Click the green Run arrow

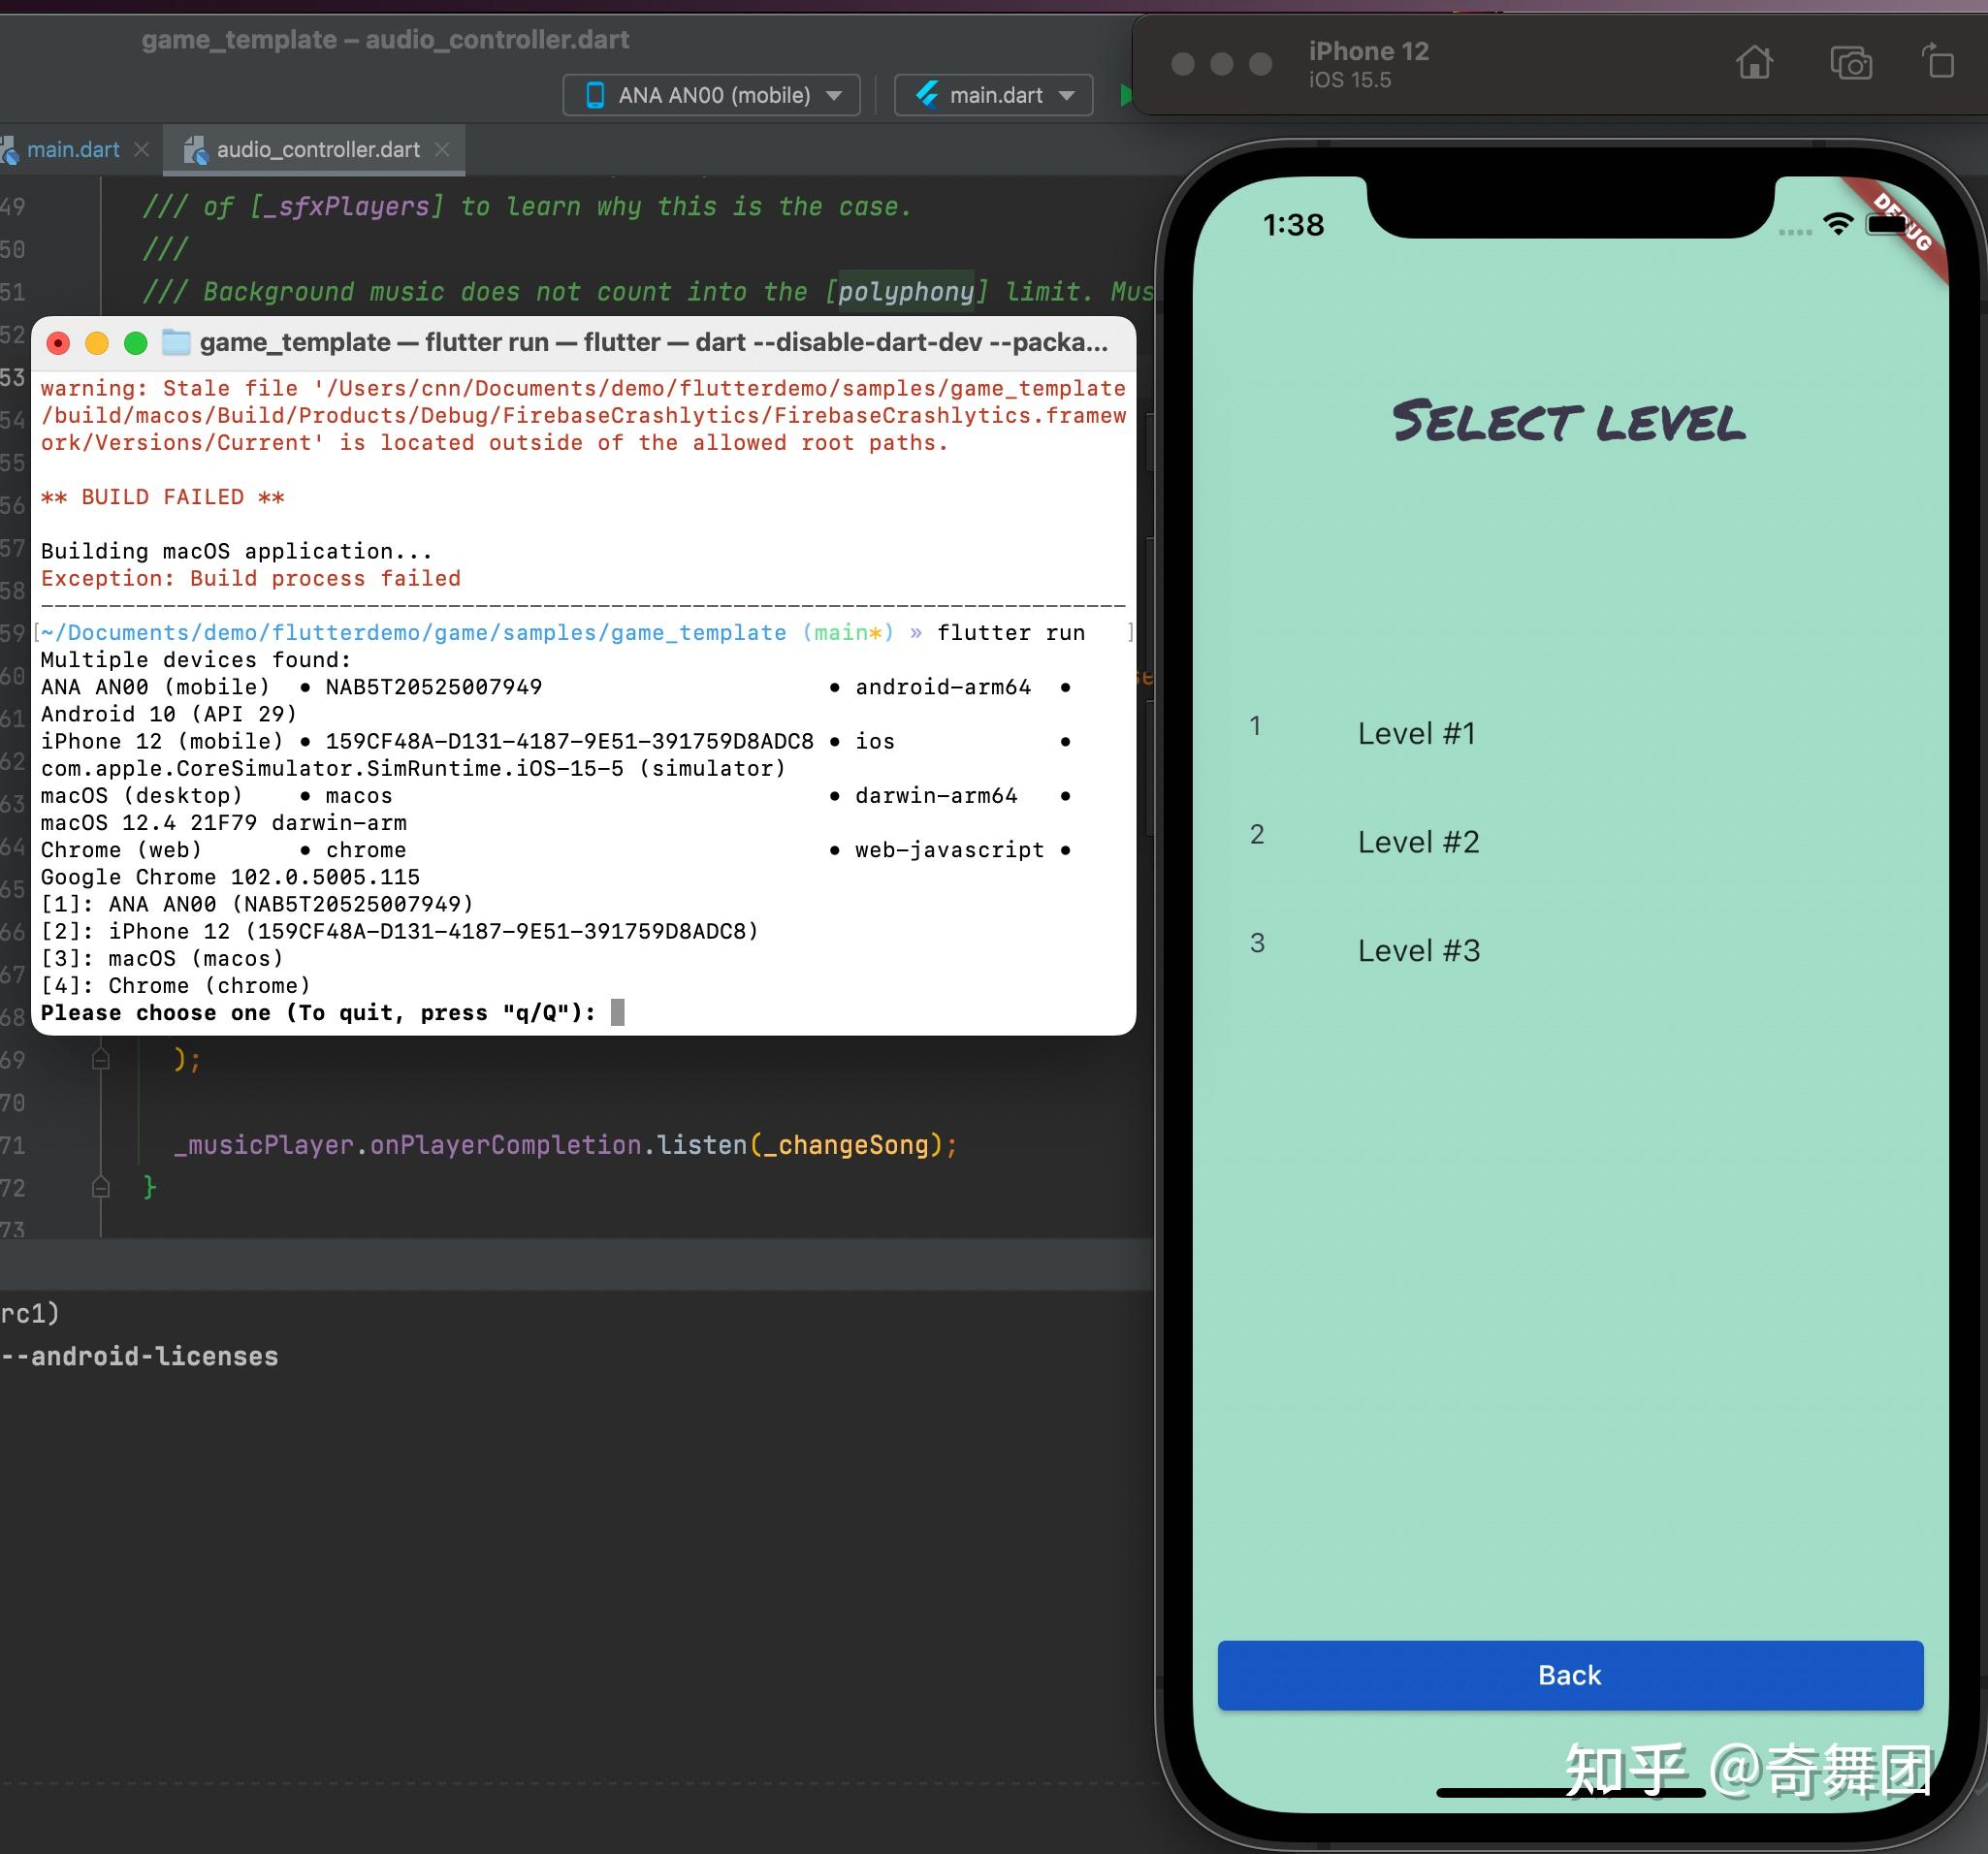(x=1126, y=95)
